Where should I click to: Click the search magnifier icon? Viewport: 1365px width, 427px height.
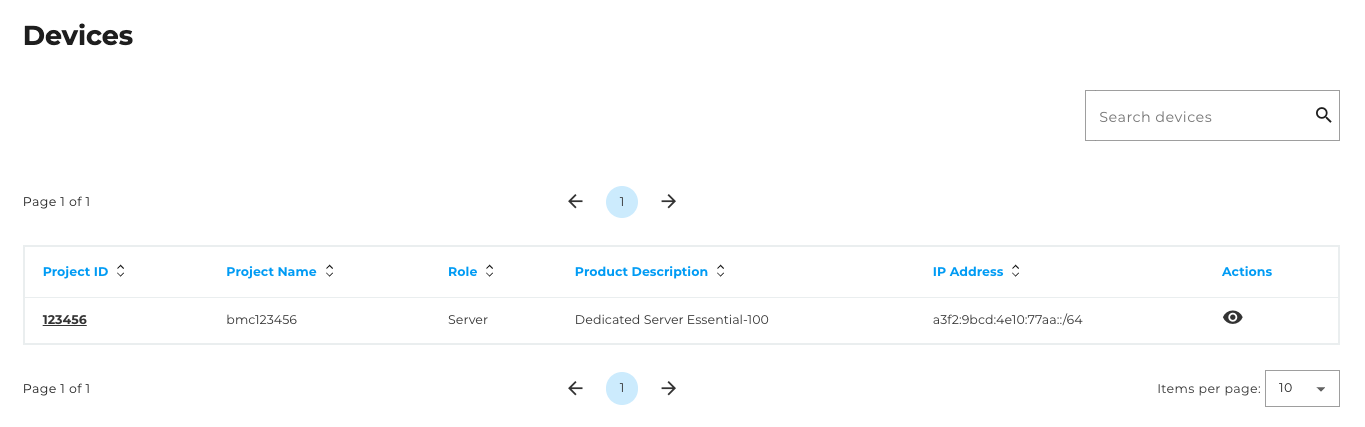(1323, 115)
